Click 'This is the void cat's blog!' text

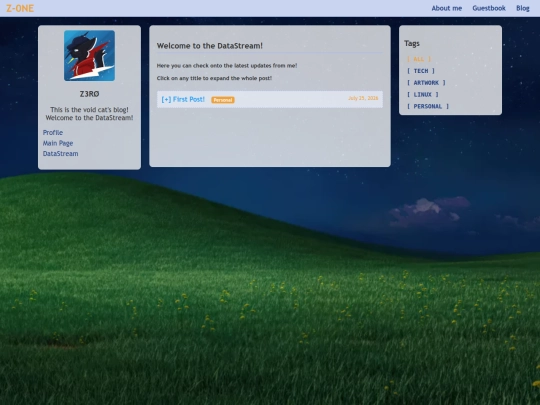point(90,110)
